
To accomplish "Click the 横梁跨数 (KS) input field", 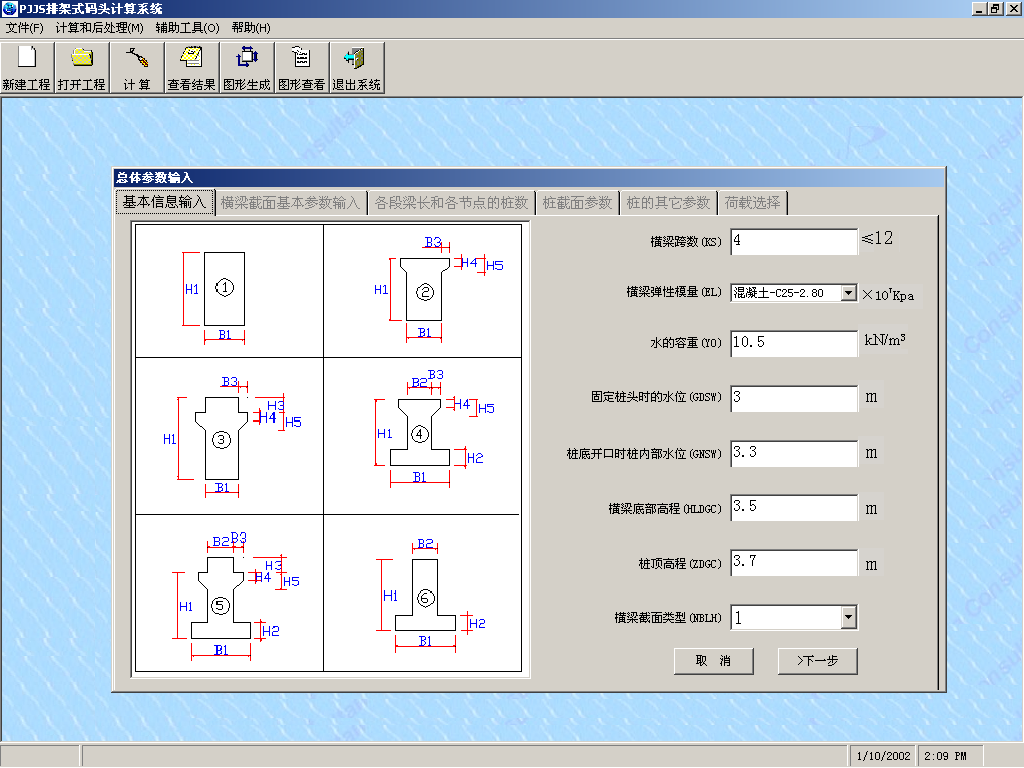I will point(793,241).
